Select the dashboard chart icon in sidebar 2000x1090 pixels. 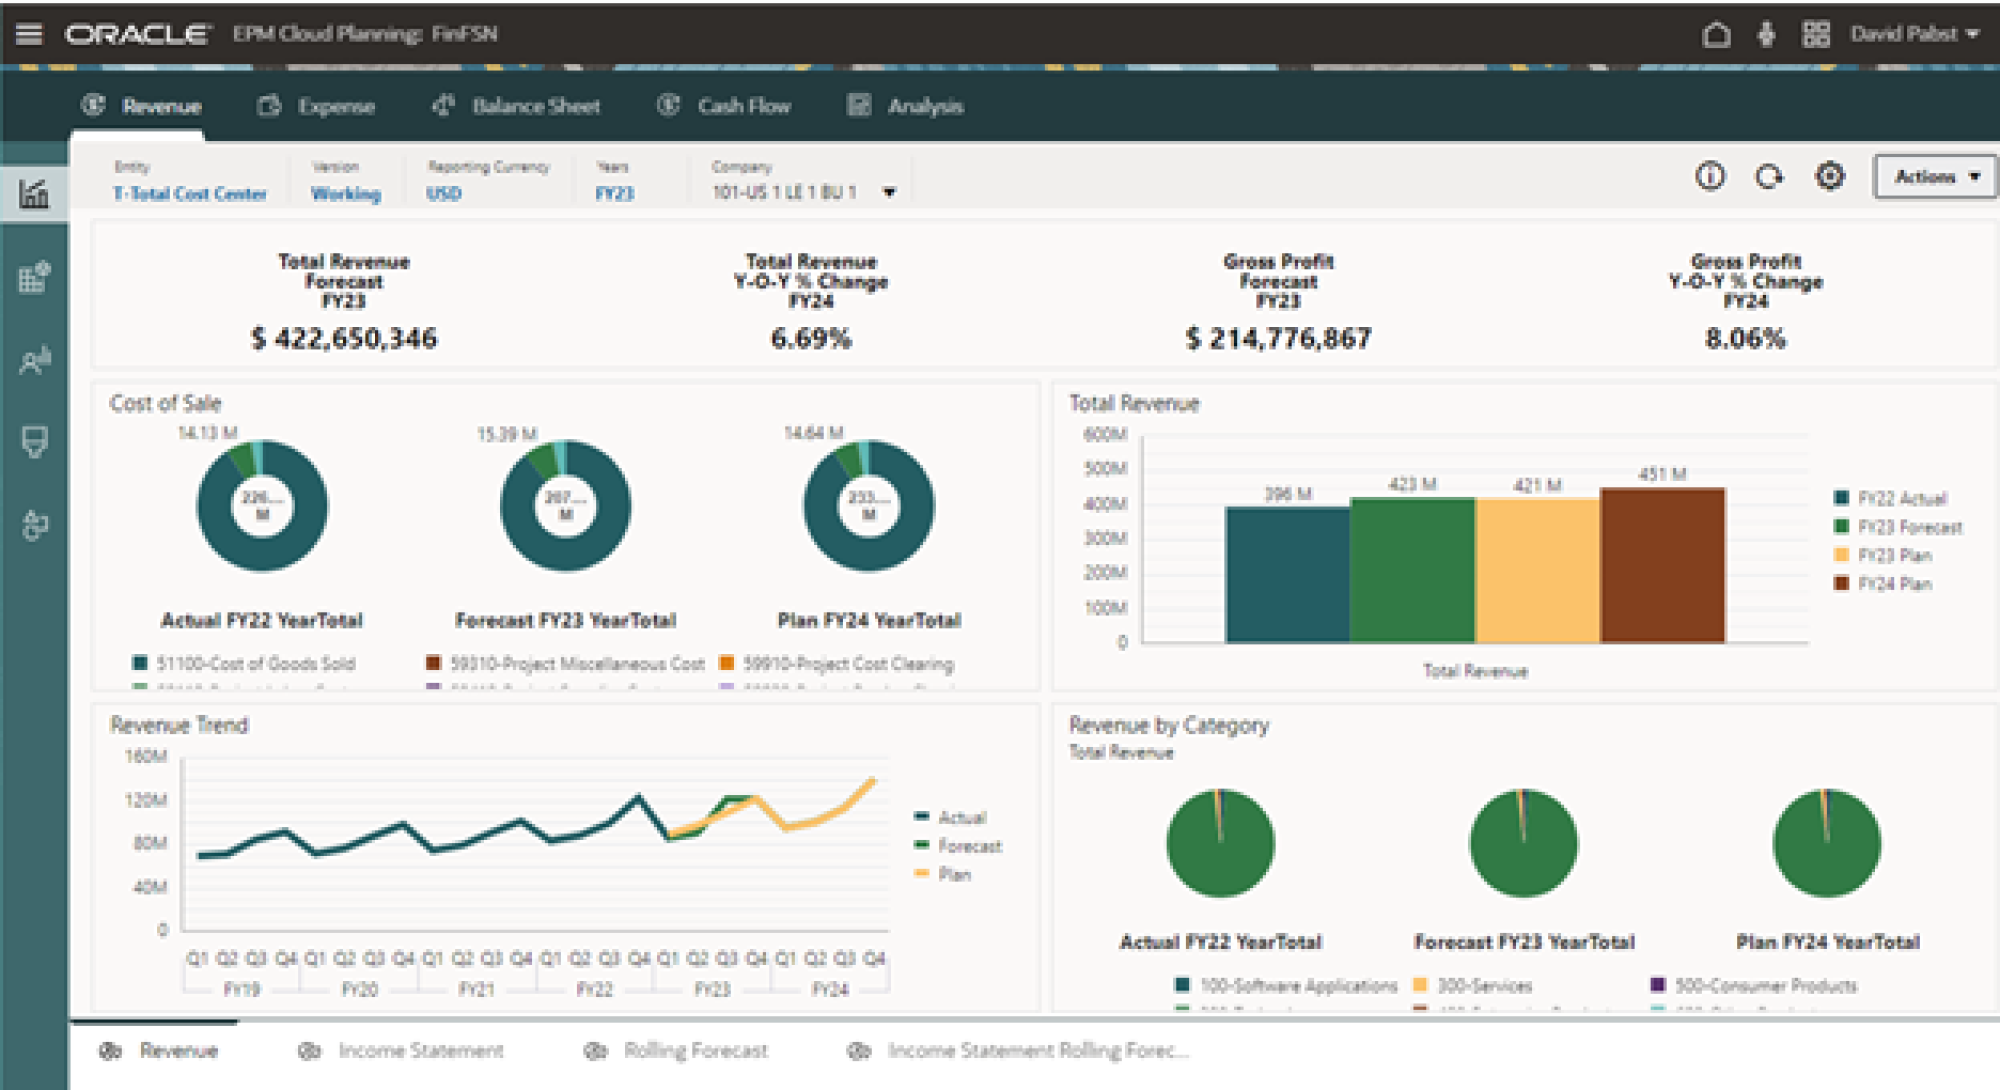coord(34,193)
